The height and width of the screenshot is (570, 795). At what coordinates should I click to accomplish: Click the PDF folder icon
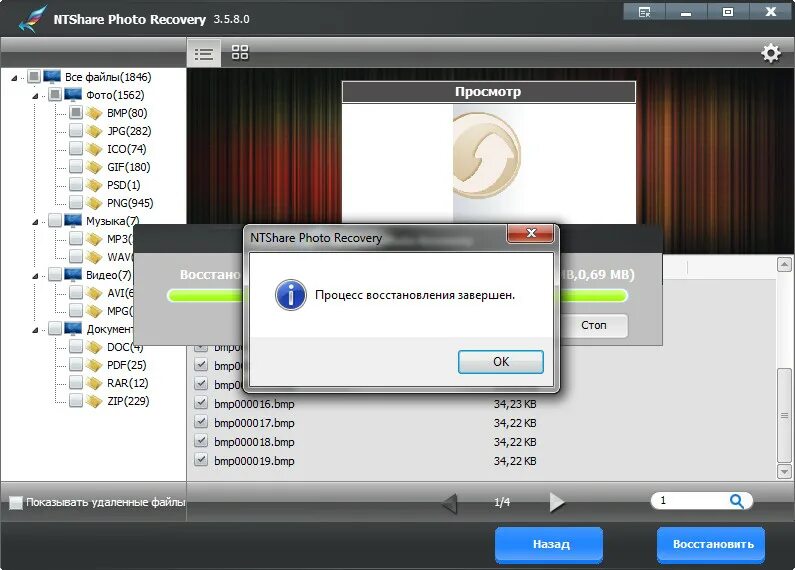(x=94, y=365)
